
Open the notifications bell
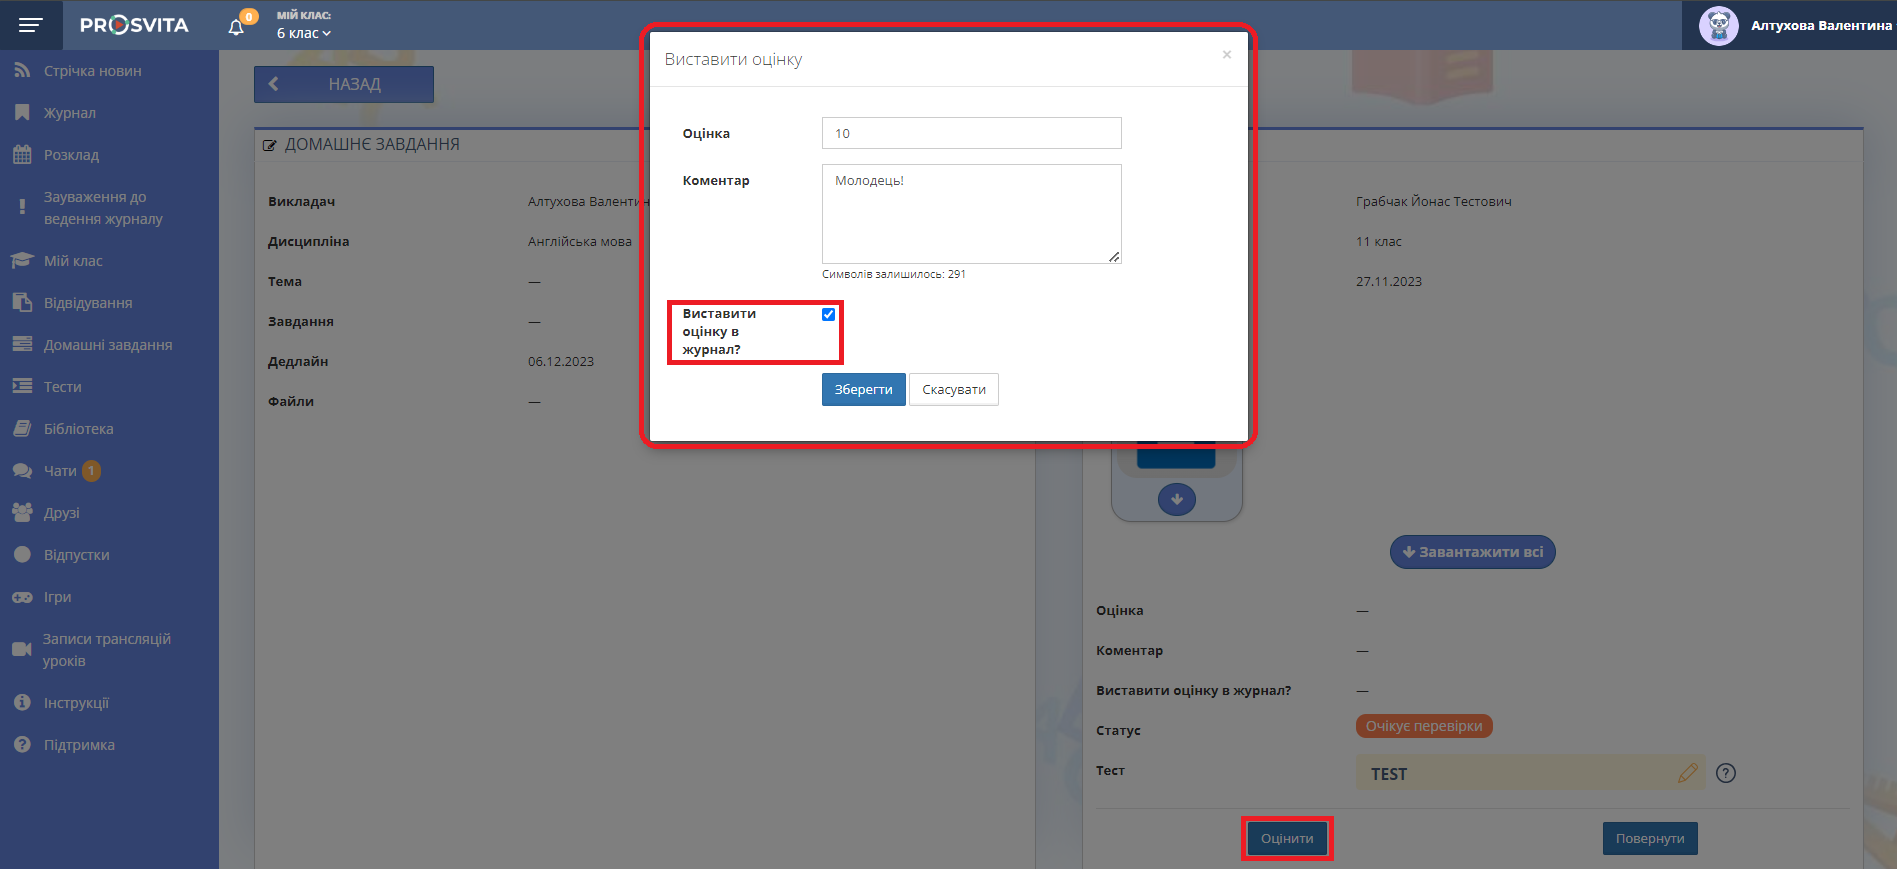pyautogui.click(x=236, y=27)
